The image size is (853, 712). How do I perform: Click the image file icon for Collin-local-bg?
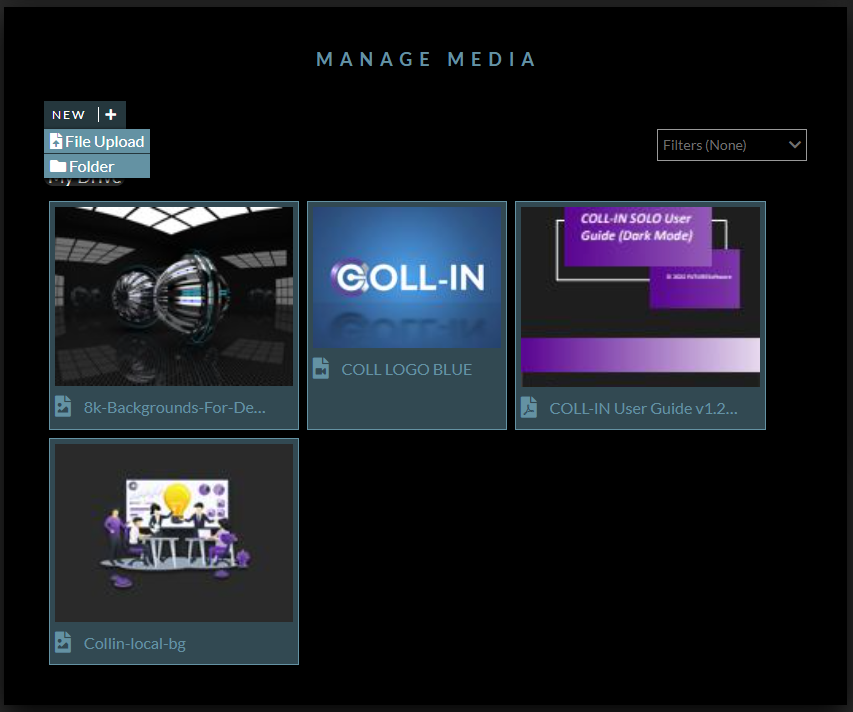tap(63, 643)
